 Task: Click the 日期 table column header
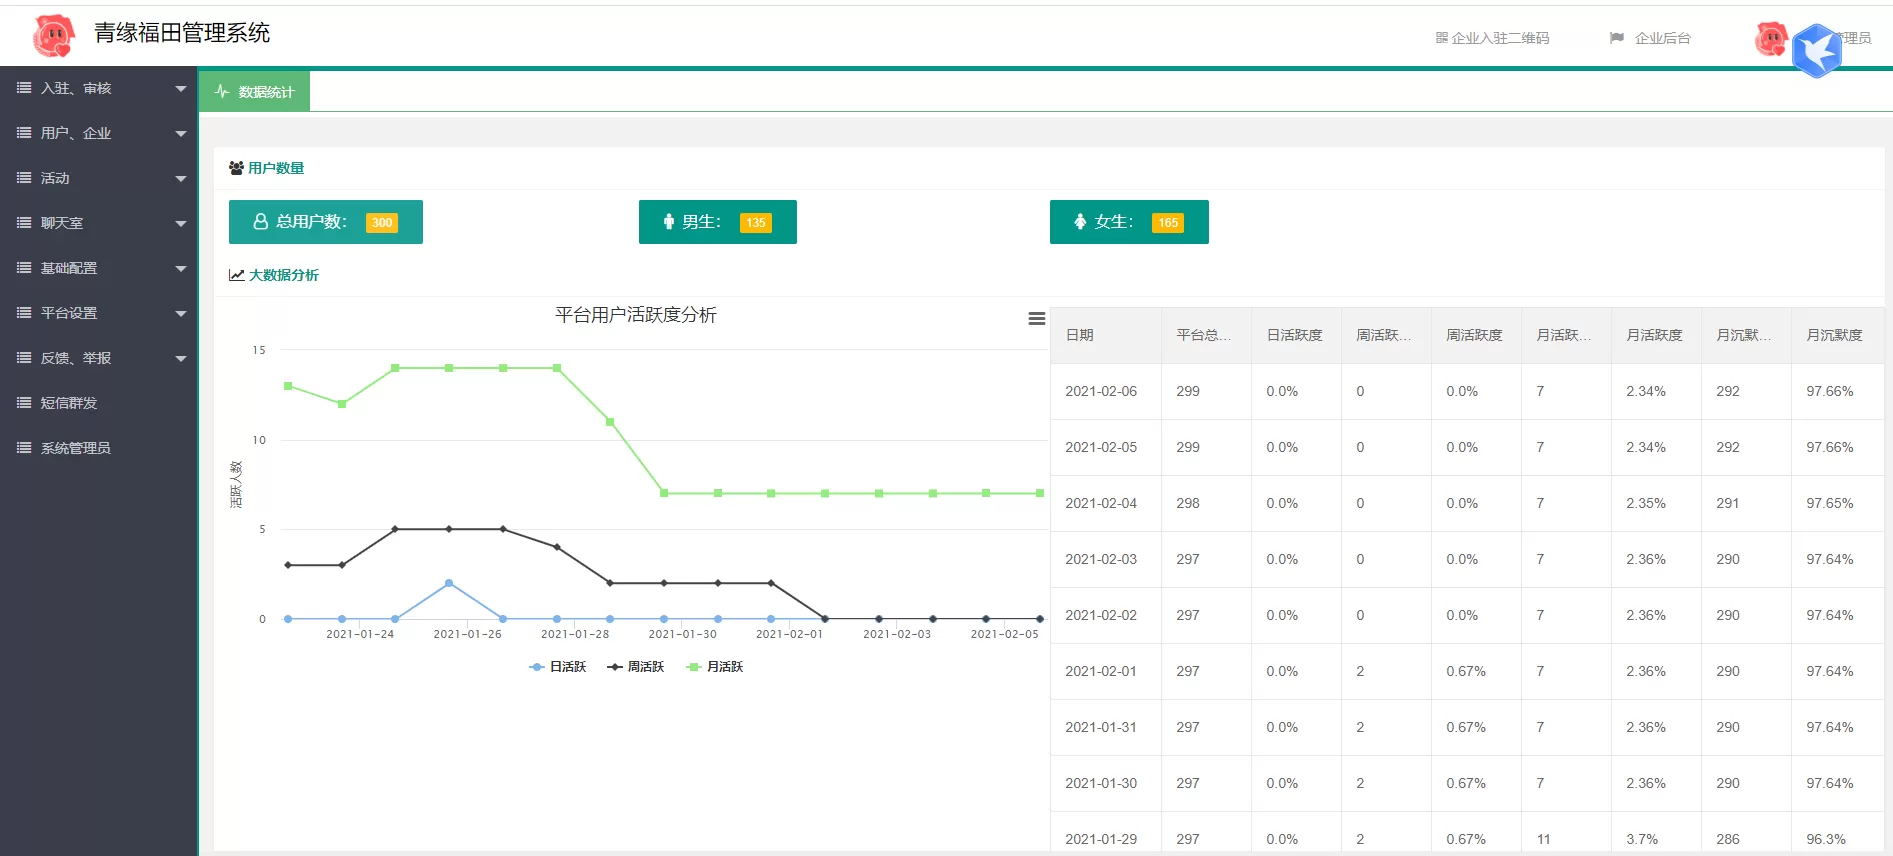[1080, 335]
